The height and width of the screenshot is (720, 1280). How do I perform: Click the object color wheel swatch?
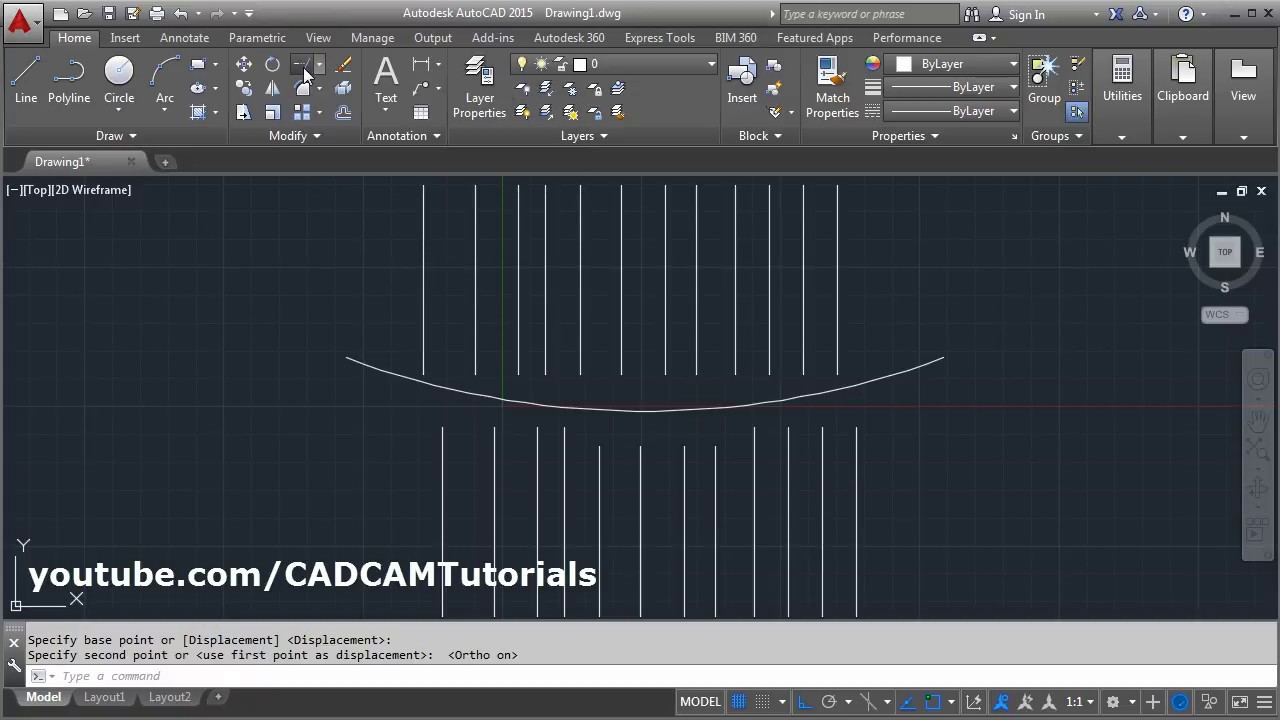(873, 64)
